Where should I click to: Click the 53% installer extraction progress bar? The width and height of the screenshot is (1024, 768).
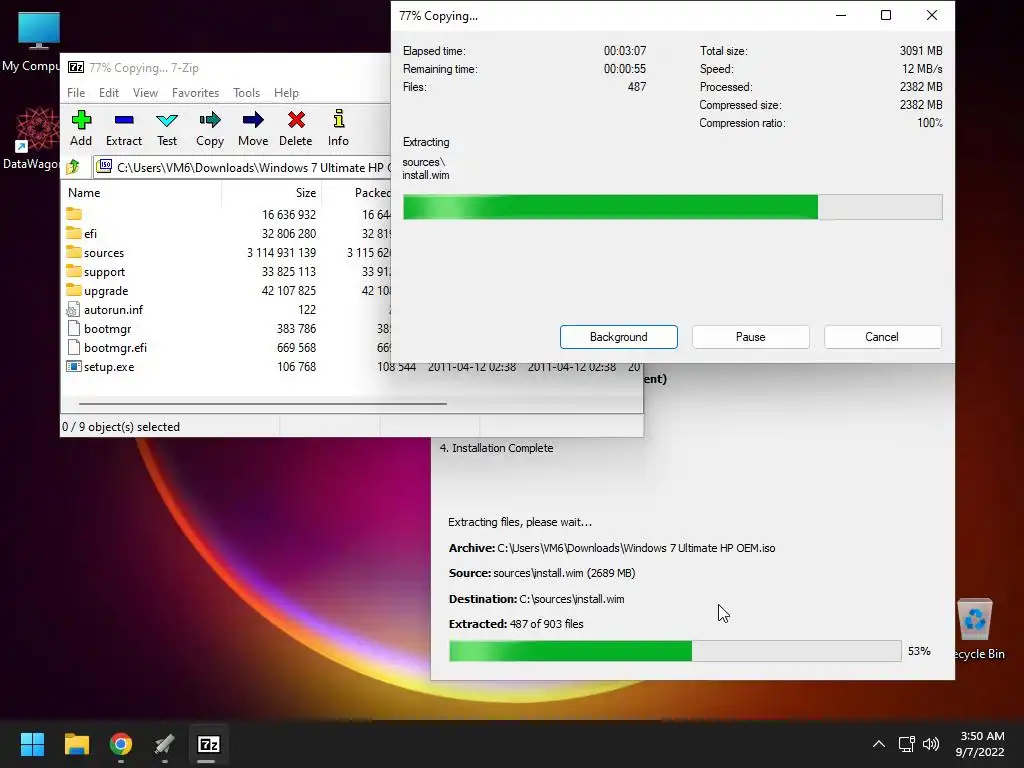coord(675,651)
